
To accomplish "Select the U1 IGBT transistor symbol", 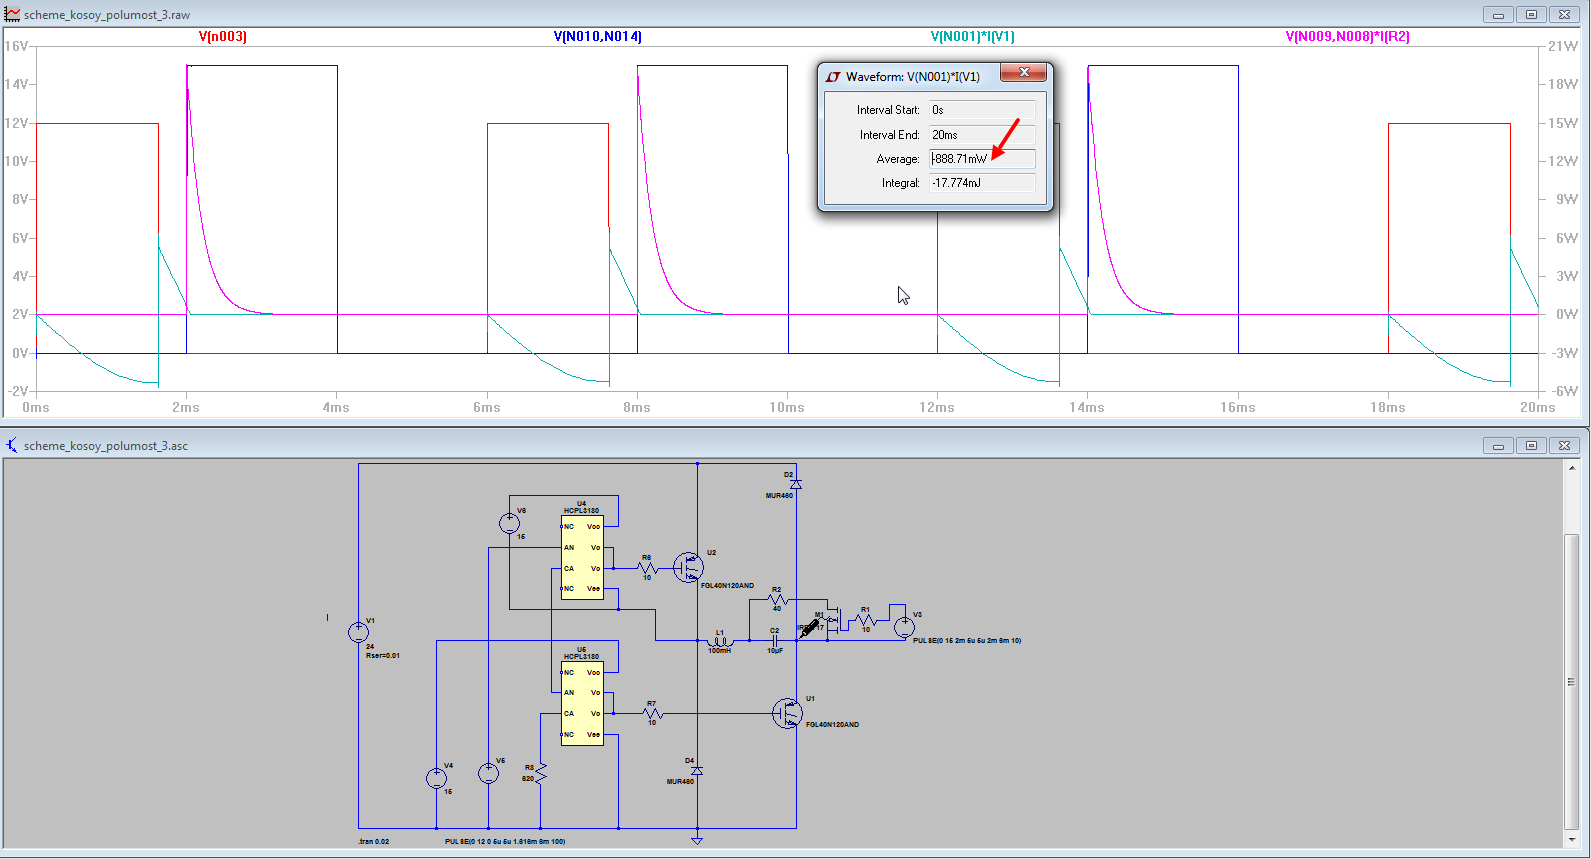I will pyautogui.click(x=787, y=713).
